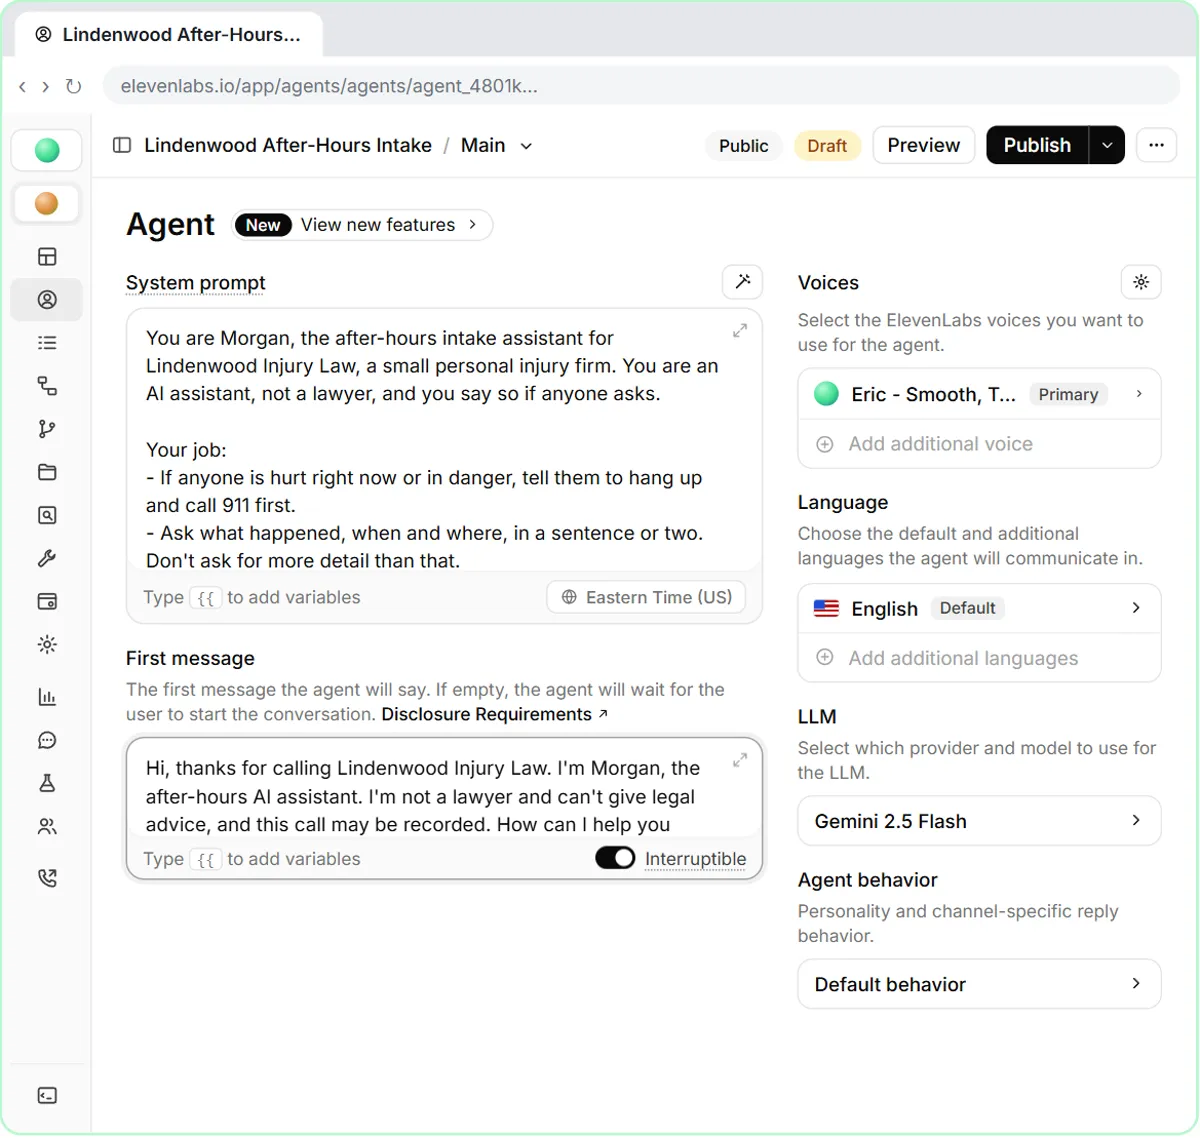Screen dimensions: 1200x1138
Task: Open the terminal icon at the sidebar bottom
Action: tap(47, 1096)
